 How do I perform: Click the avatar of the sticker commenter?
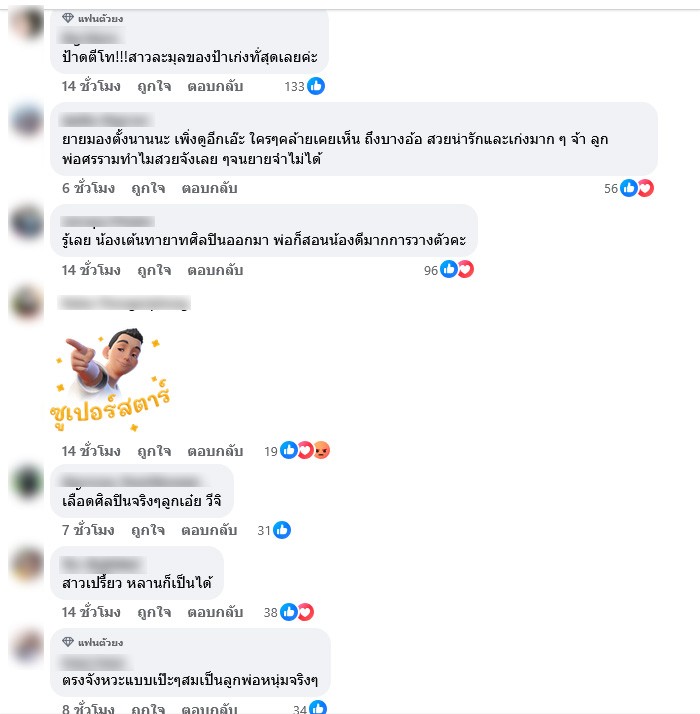point(26,303)
